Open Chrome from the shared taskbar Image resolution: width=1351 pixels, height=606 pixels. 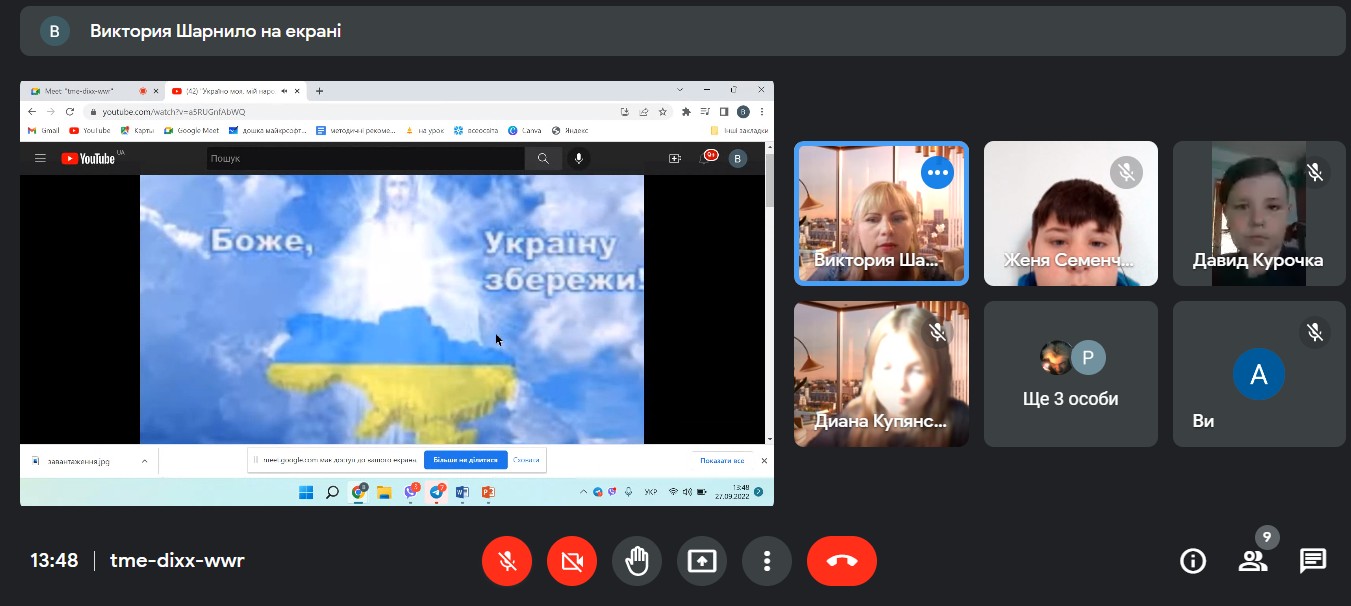[x=358, y=492]
